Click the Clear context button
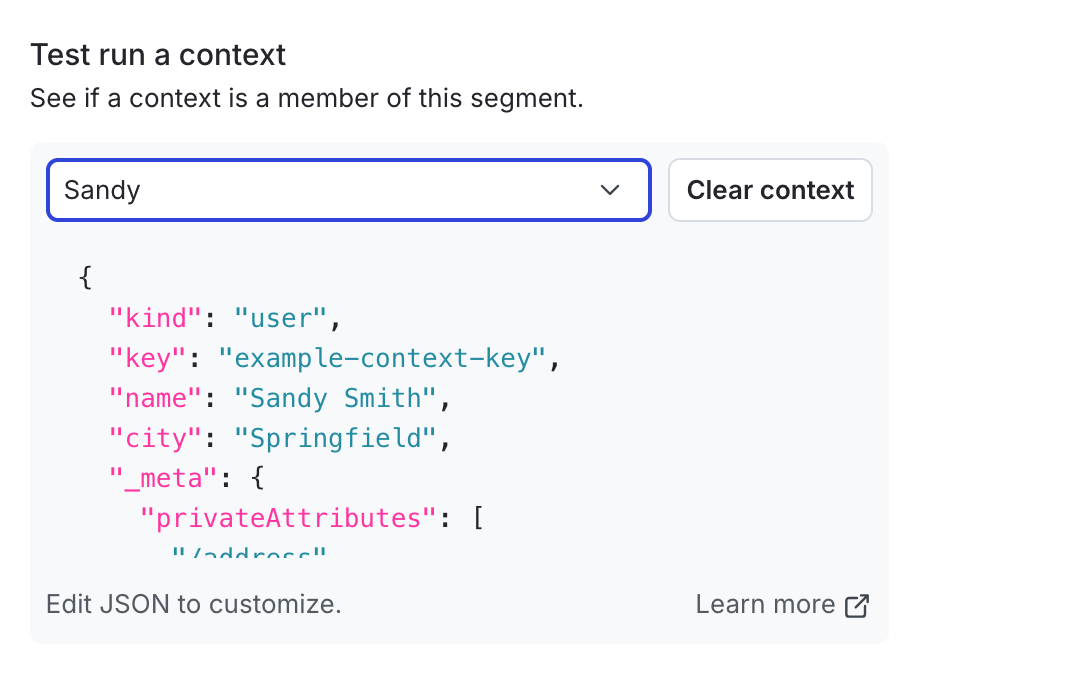 coord(770,190)
